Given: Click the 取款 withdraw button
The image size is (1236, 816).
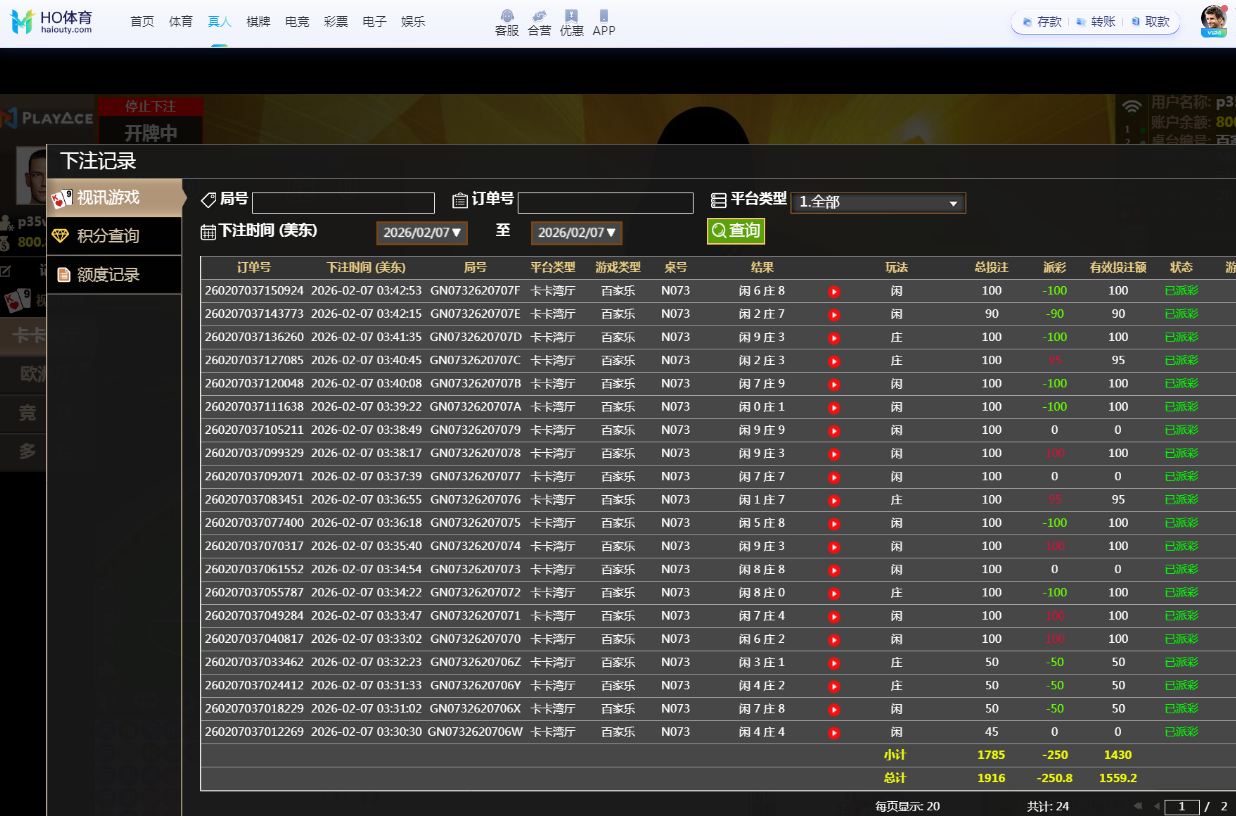Looking at the screenshot, I should click(1149, 22).
